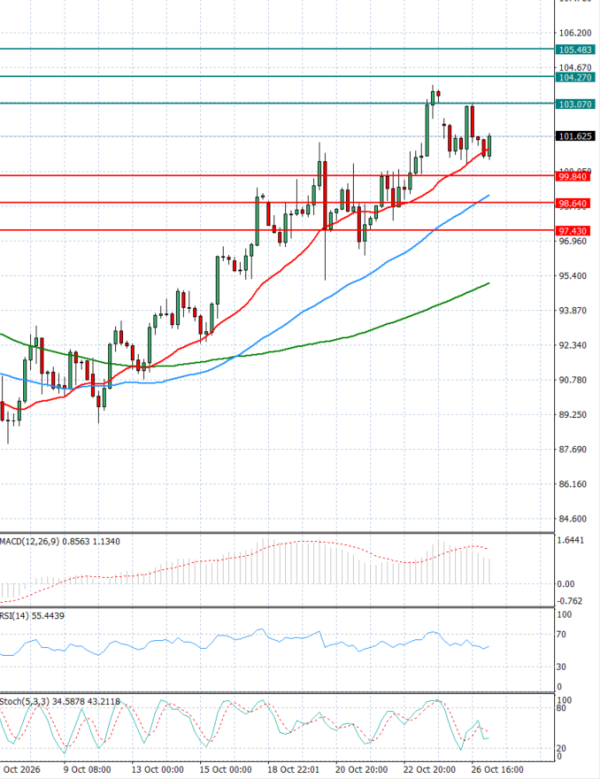
Task: Click the 99.840 support price label
Action: pyautogui.click(x=573, y=177)
